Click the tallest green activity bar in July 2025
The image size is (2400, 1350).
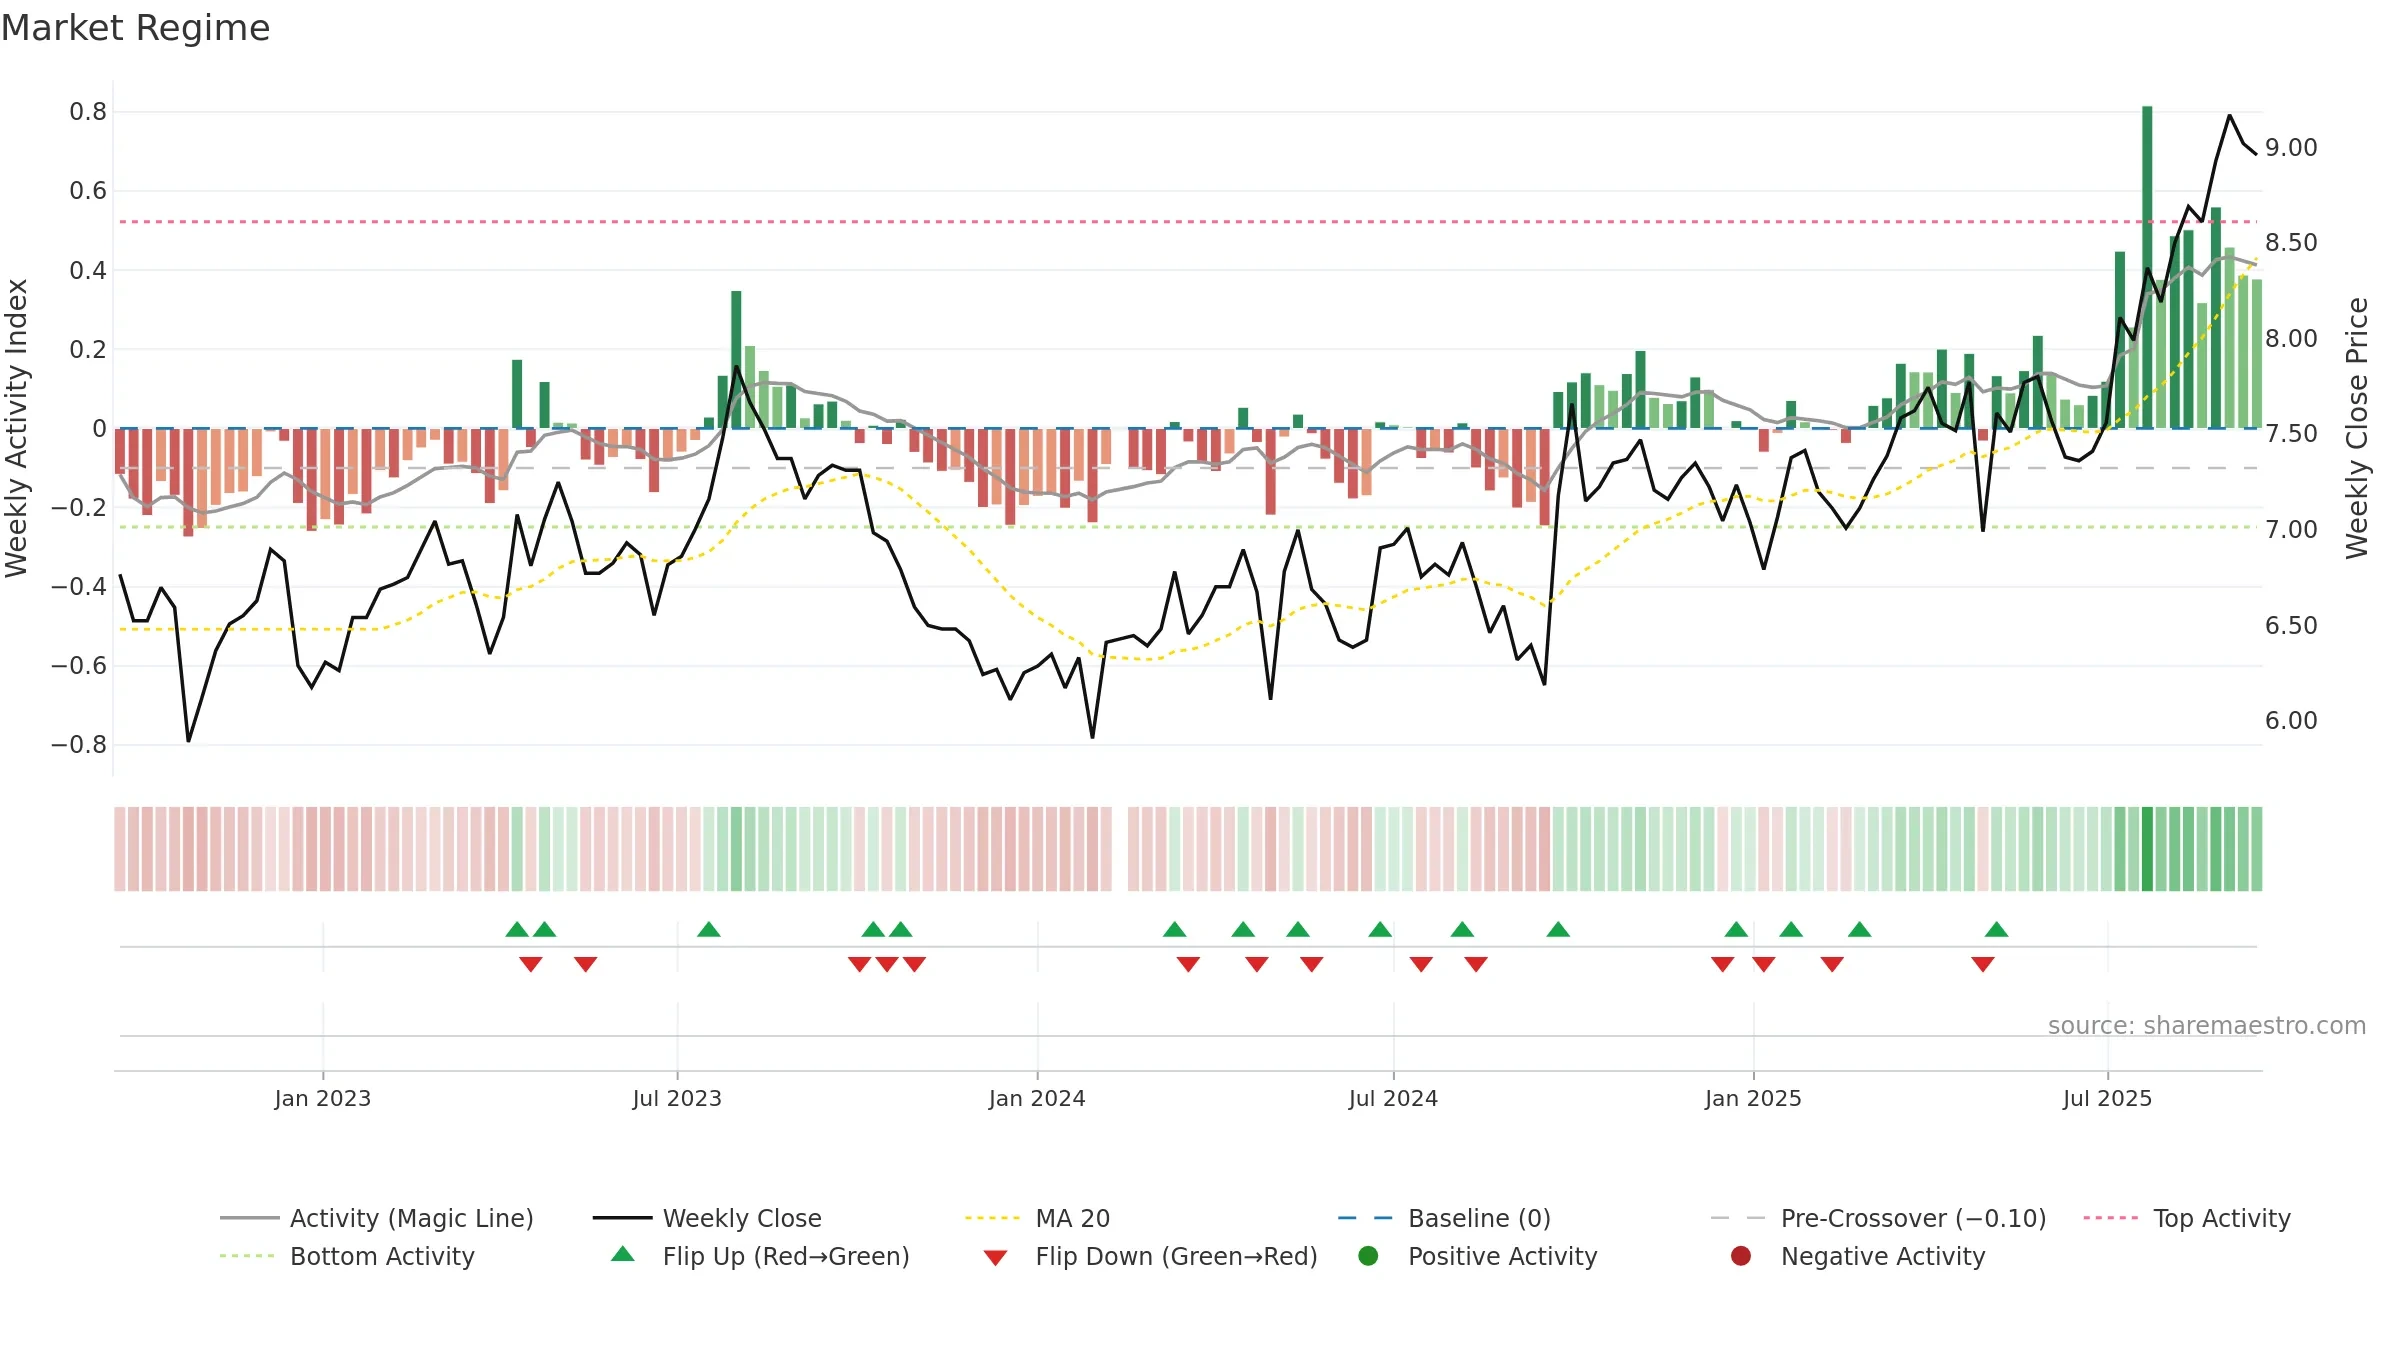[x=2147, y=267]
